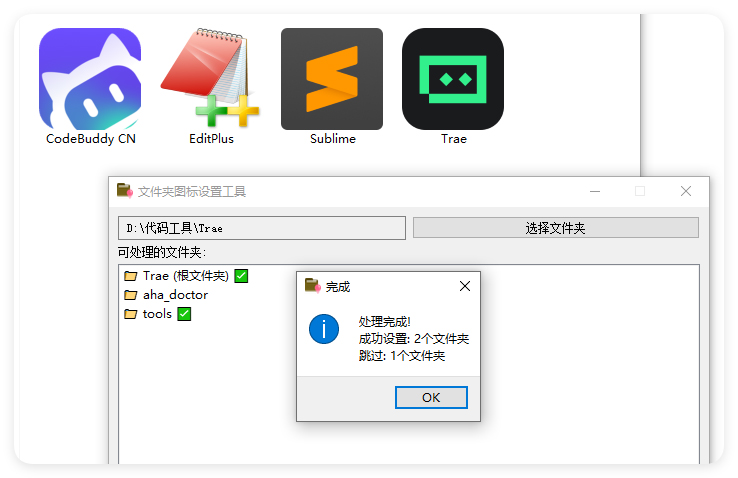Click the Trae label under black icon
The height and width of the screenshot is (478, 738).
454,139
